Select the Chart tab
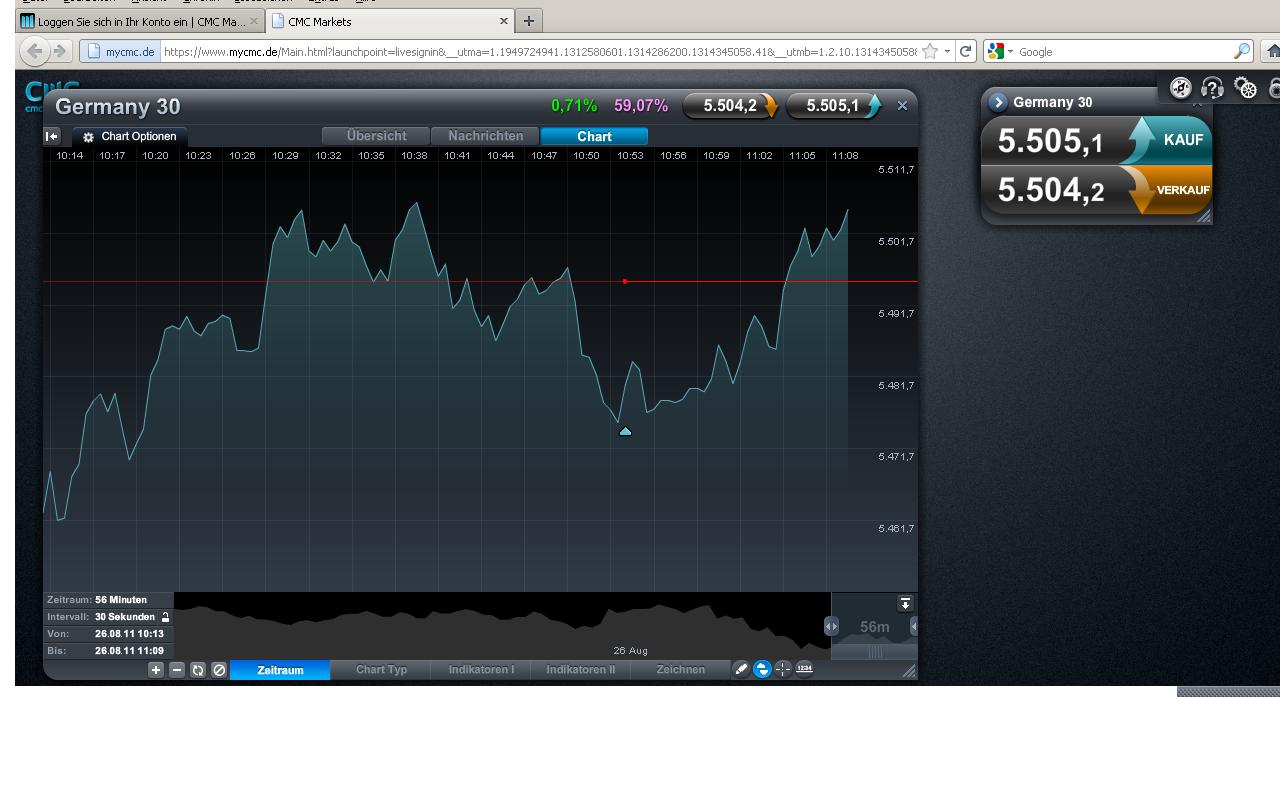This screenshot has width=1280, height=800. pos(594,136)
